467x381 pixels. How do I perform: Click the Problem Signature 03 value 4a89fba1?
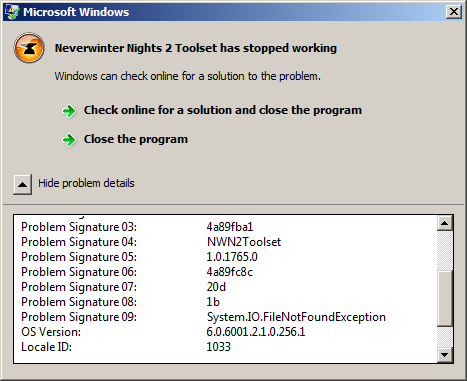pyautogui.click(x=230, y=227)
